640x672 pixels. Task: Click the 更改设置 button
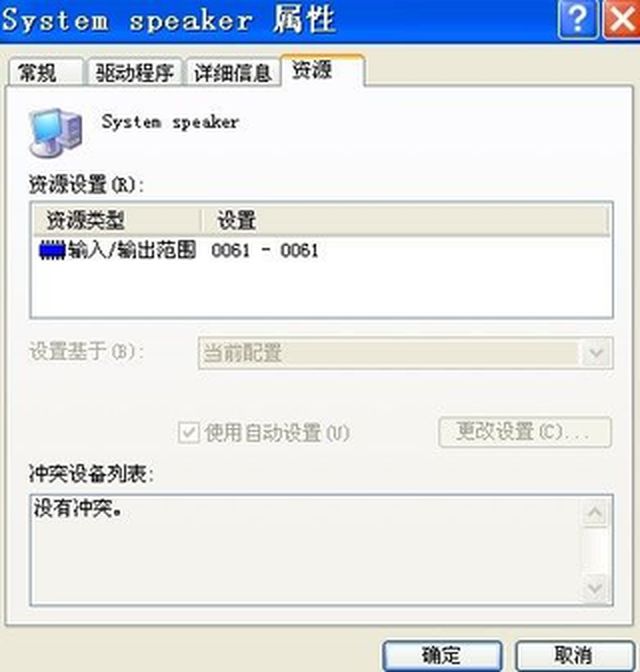(525, 432)
